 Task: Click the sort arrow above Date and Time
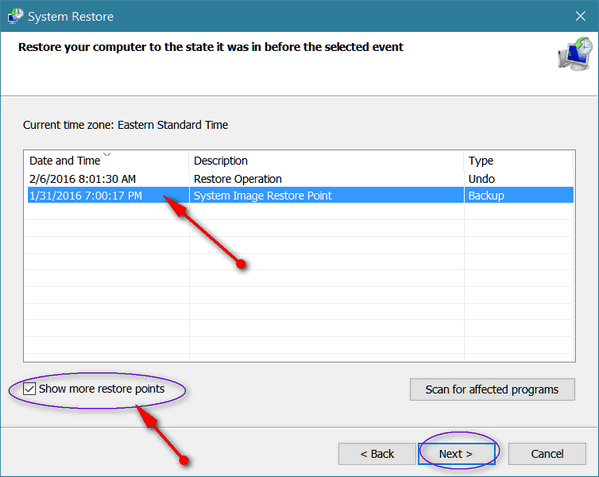[107, 155]
